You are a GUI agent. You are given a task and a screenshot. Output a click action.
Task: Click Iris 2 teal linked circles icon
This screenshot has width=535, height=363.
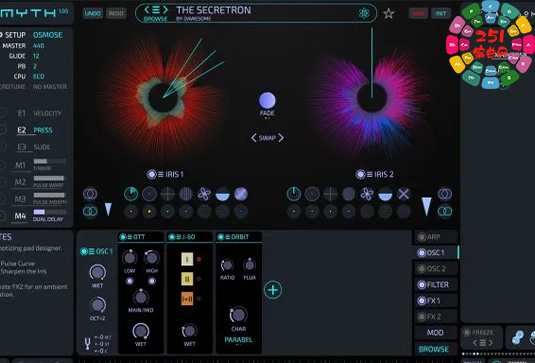pos(445,211)
